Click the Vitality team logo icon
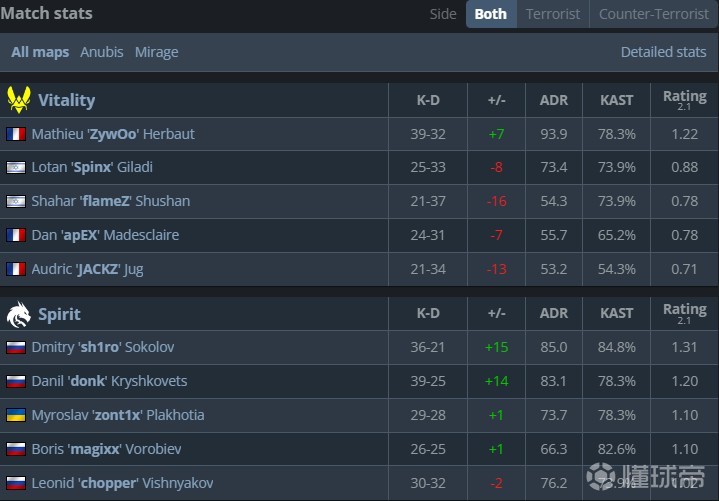Image resolution: width=719 pixels, height=501 pixels. 18,100
